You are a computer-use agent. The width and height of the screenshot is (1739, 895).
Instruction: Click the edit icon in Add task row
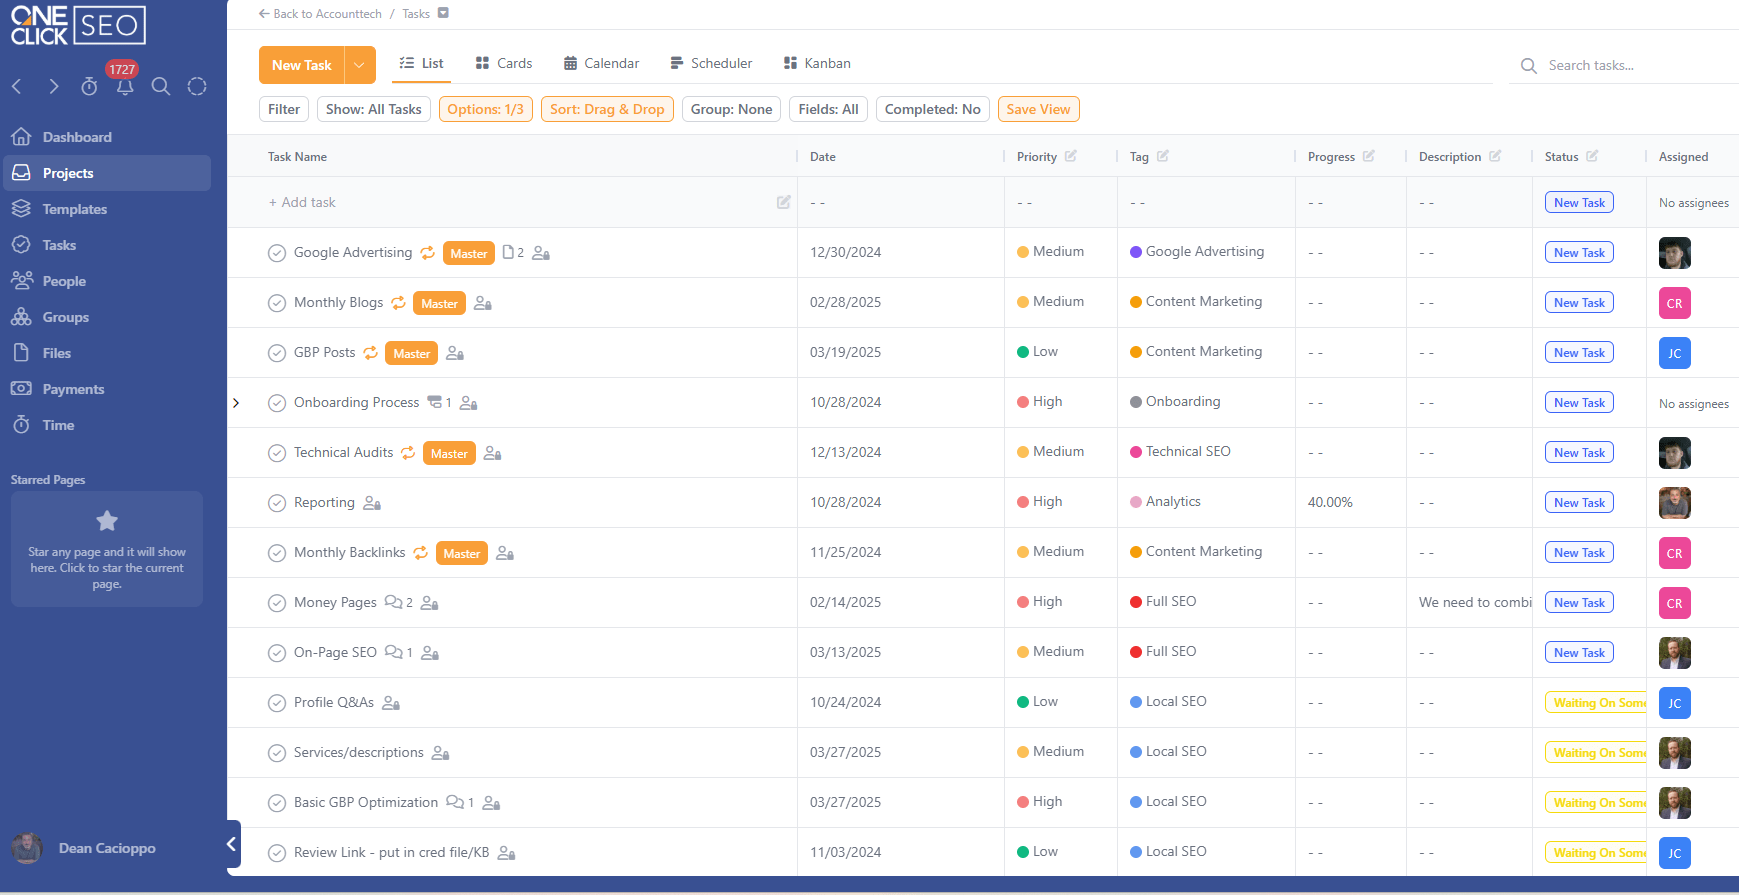point(784,202)
